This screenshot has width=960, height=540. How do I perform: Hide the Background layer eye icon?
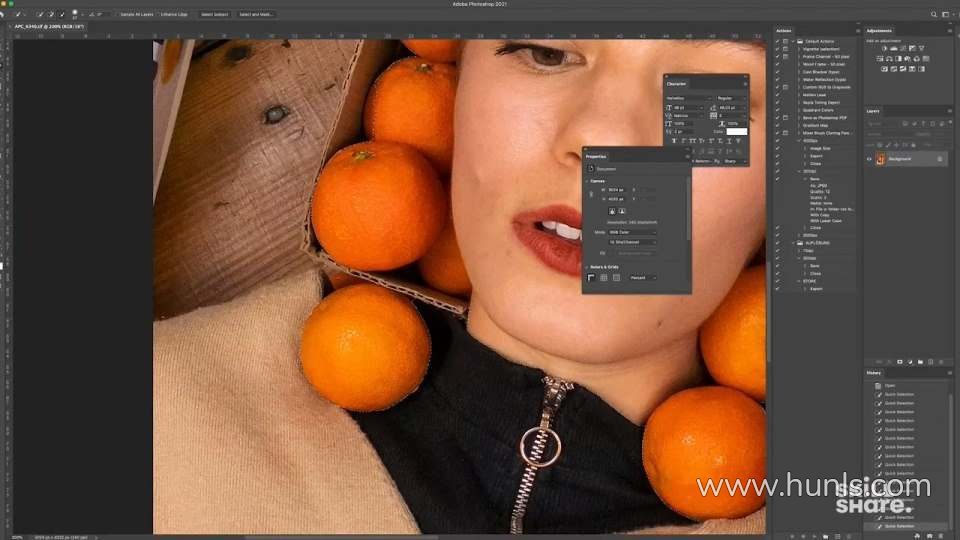click(869, 159)
